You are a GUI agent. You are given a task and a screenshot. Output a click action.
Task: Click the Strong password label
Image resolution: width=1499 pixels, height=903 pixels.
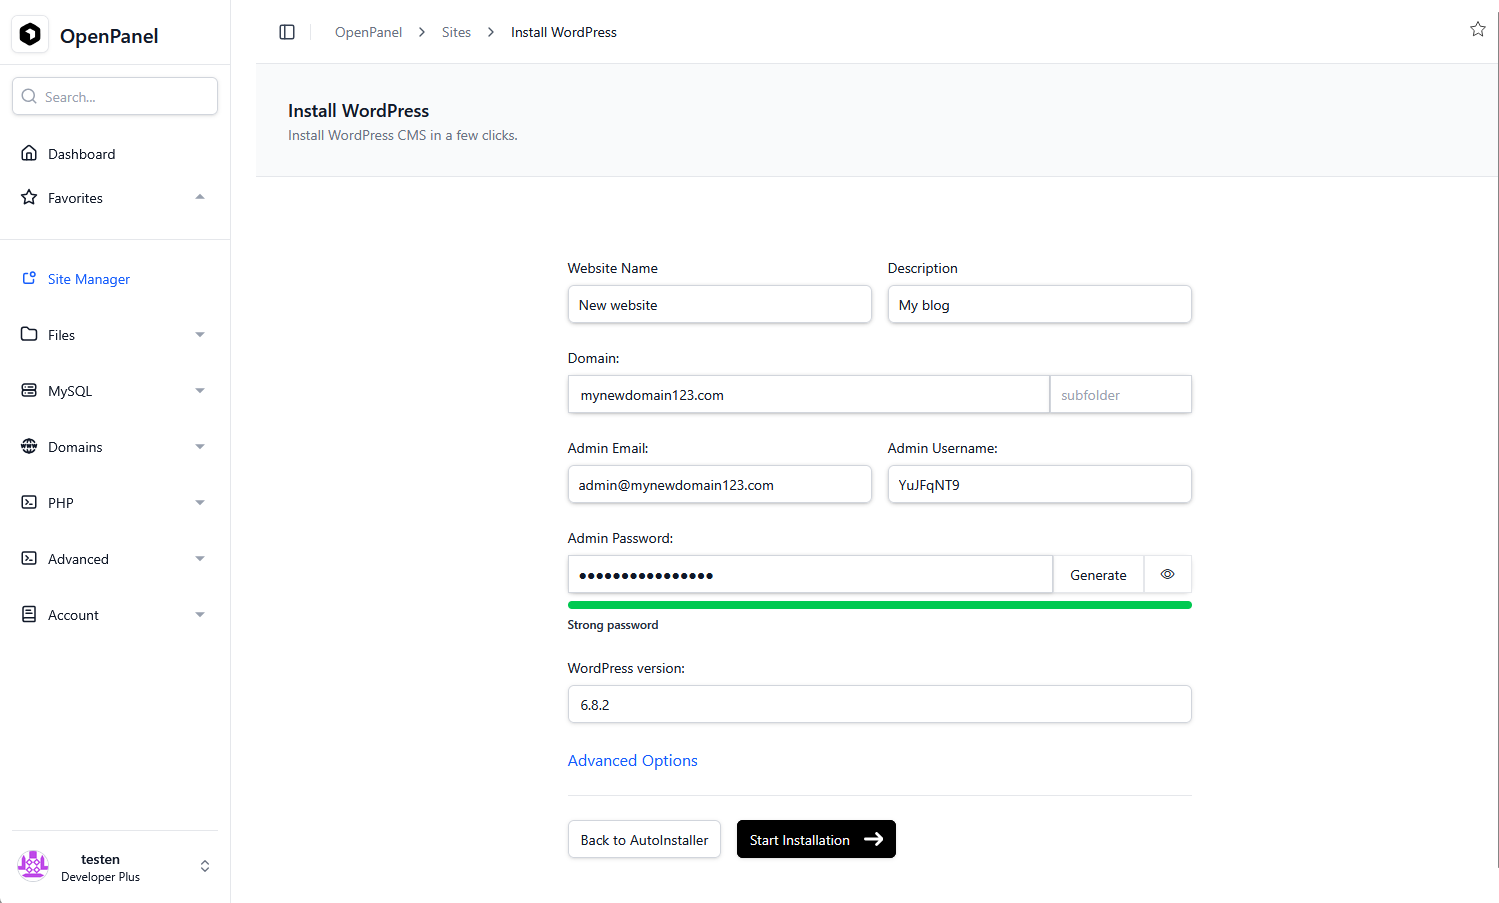pos(613,625)
